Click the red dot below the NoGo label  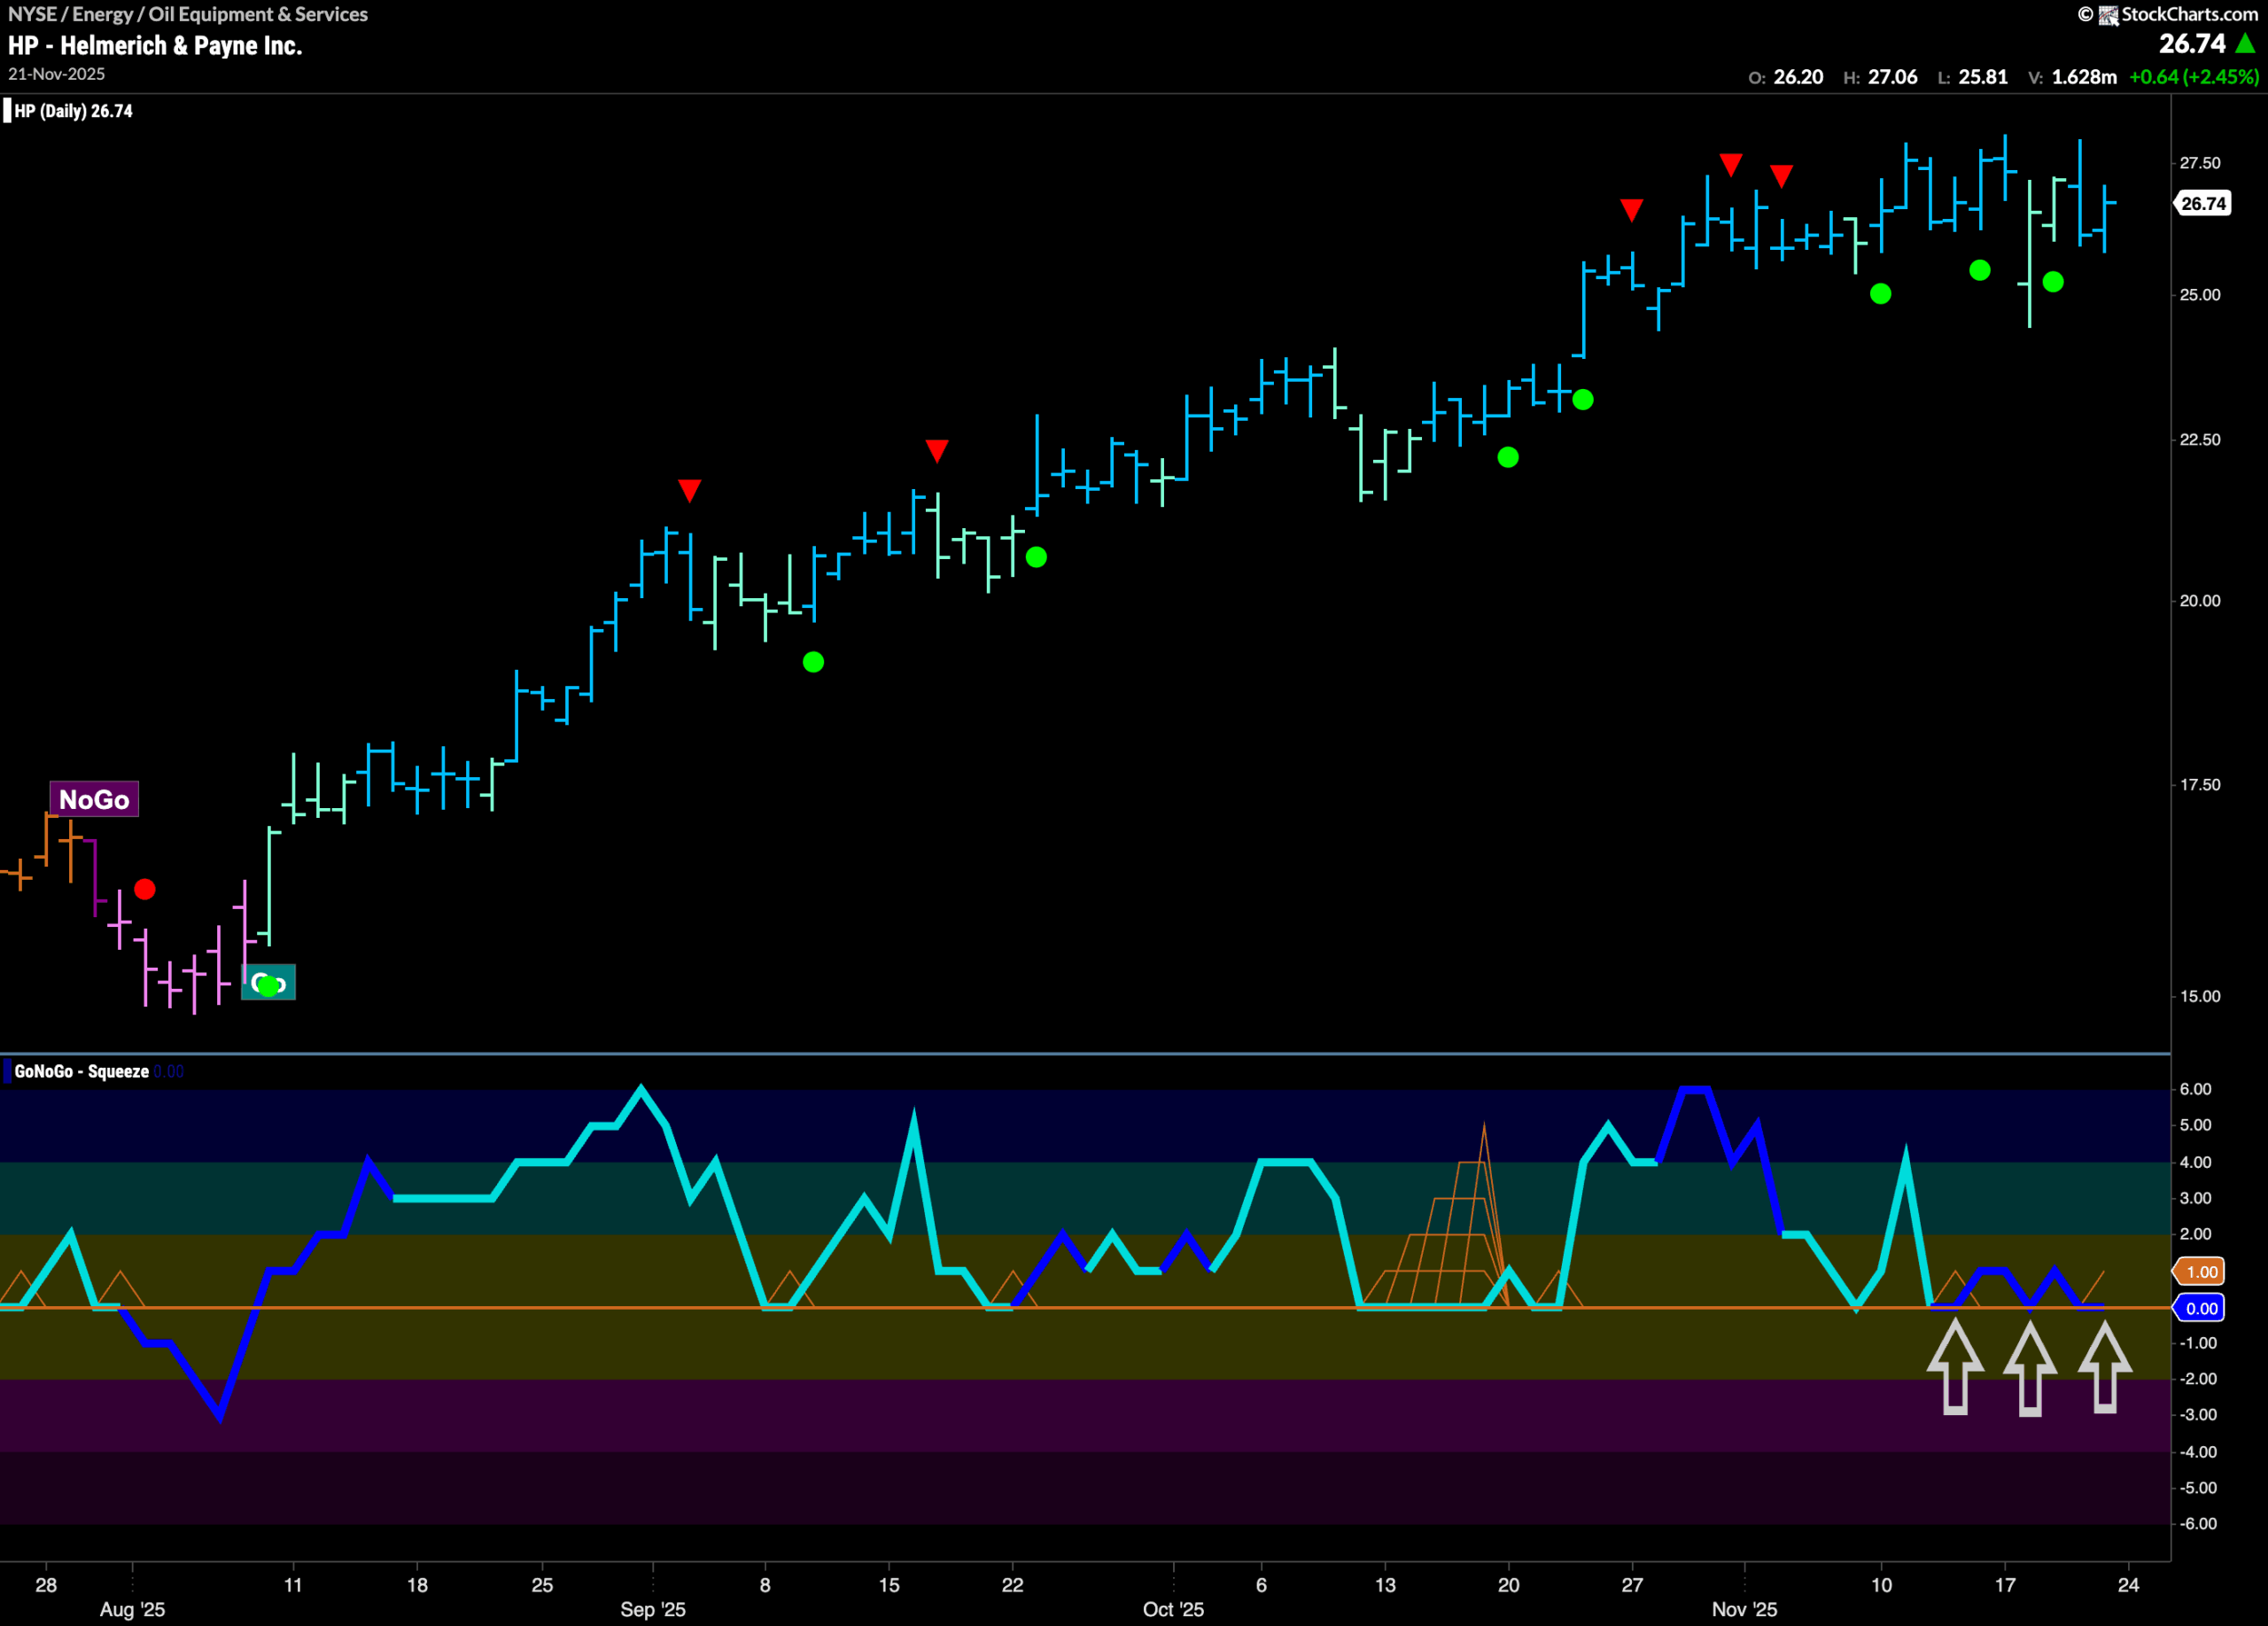pyautogui.click(x=145, y=889)
